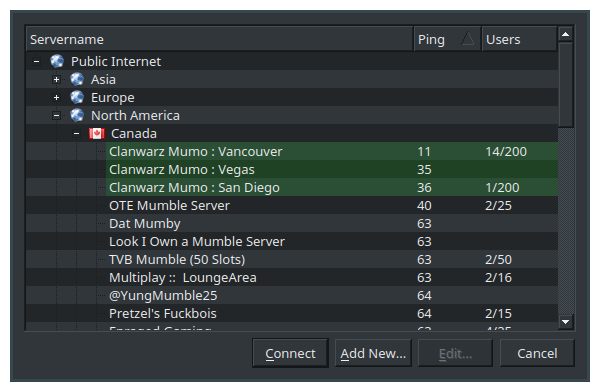Expand the Europe region node
Image resolution: width=600 pixels, height=392 pixels.
coord(56,97)
